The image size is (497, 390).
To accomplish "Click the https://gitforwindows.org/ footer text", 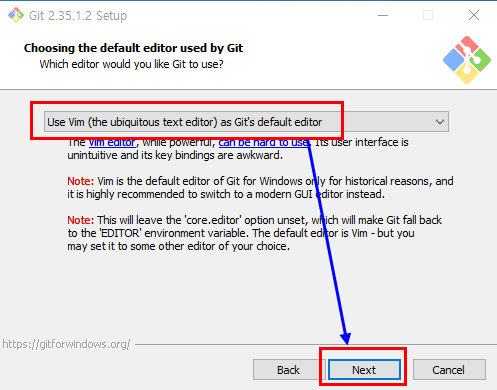I will pyautogui.click(x=66, y=344).
